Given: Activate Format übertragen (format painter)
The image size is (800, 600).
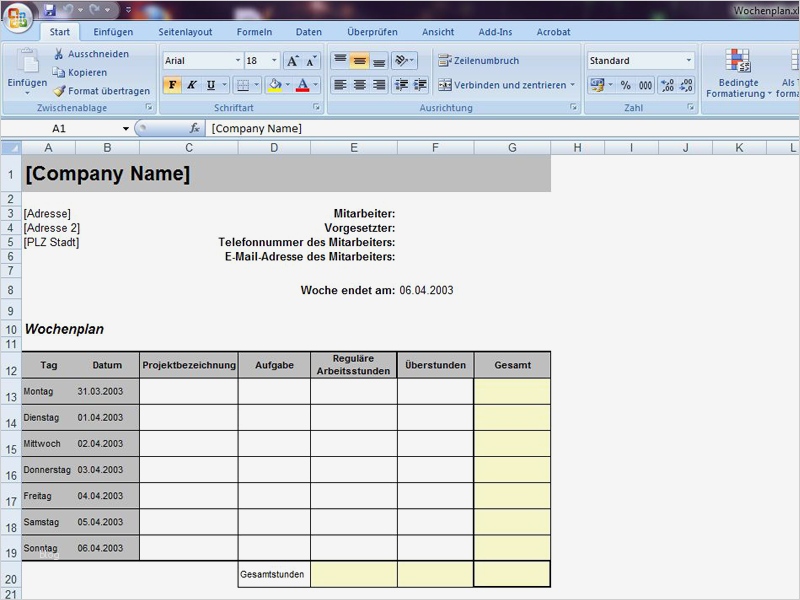Looking at the screenshot, I should point(60,91).
